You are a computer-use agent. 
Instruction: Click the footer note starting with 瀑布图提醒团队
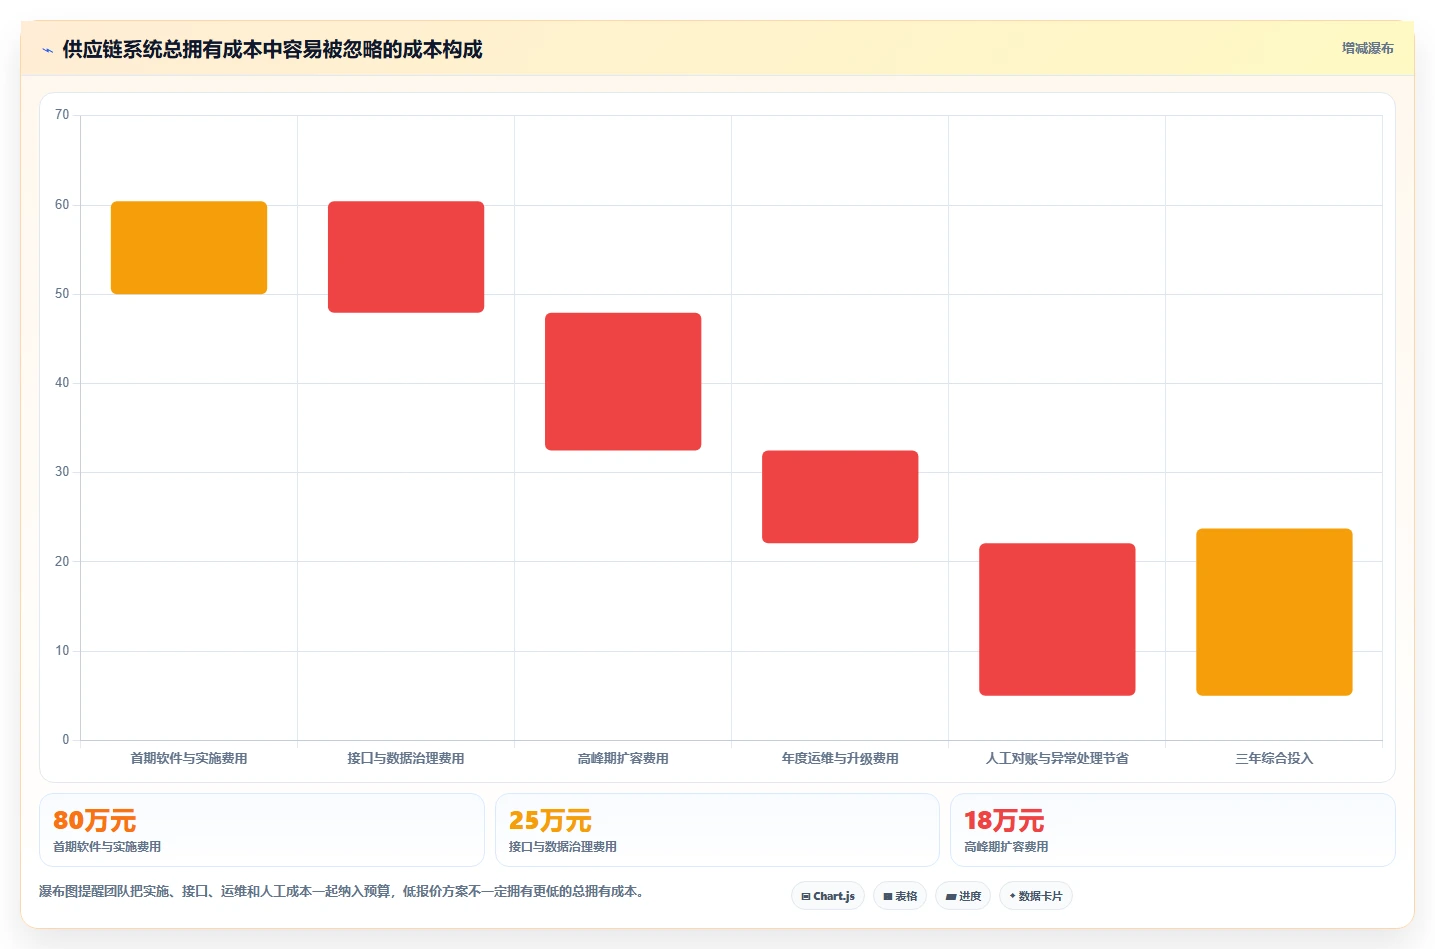point(344,891)
